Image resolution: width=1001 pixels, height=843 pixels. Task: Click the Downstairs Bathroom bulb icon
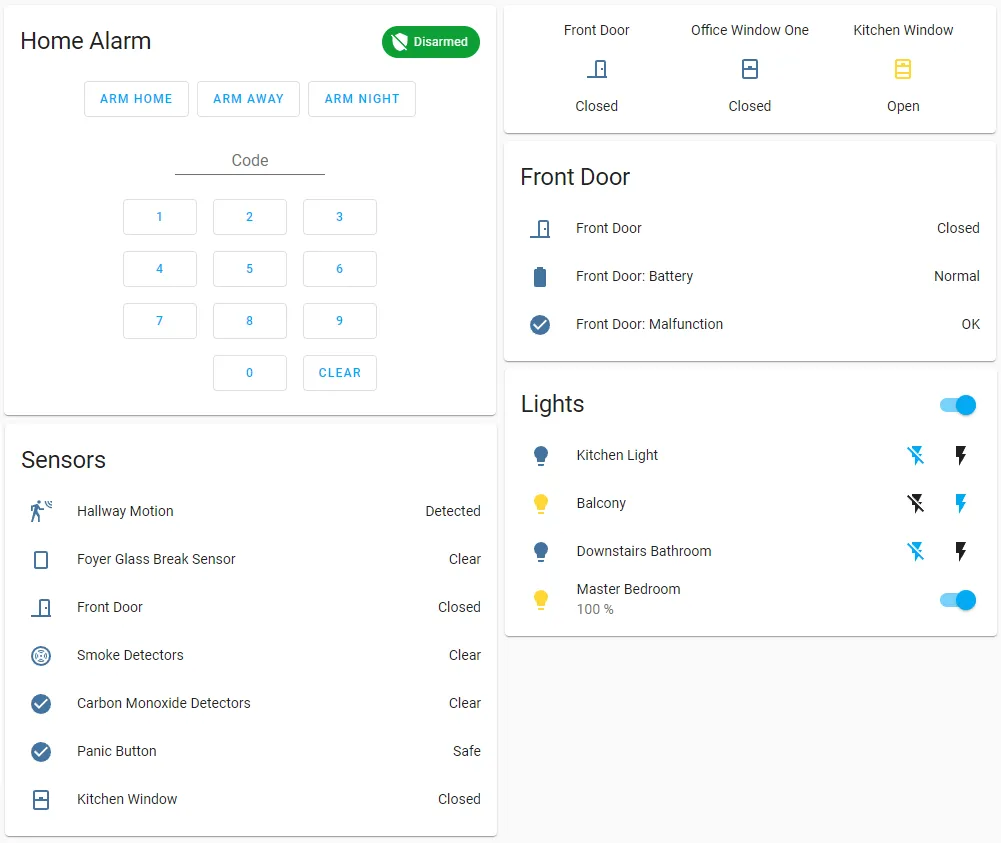pyautogui.click(x=541, y=551)
